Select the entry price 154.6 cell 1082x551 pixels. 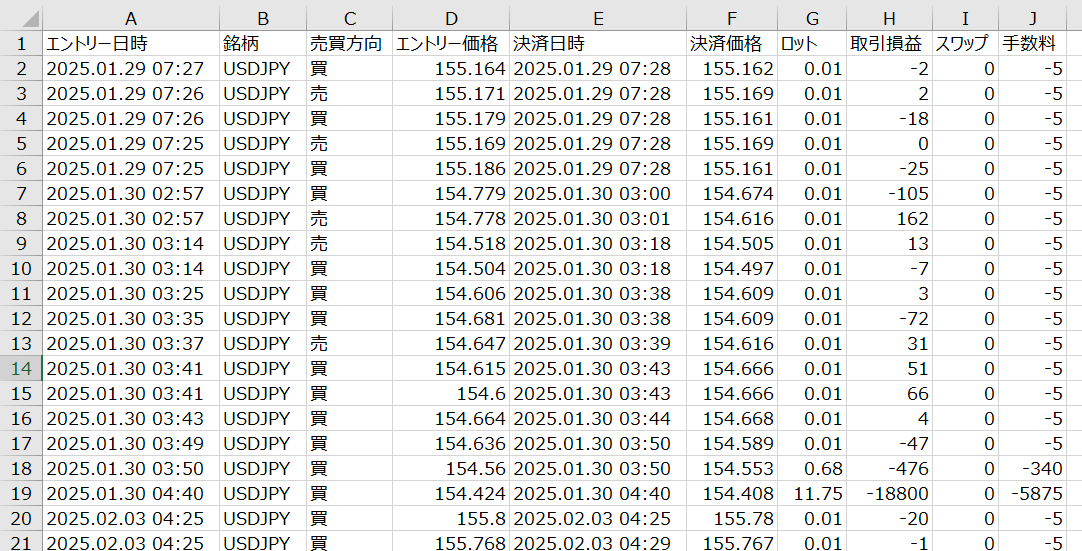click(451, 394)
